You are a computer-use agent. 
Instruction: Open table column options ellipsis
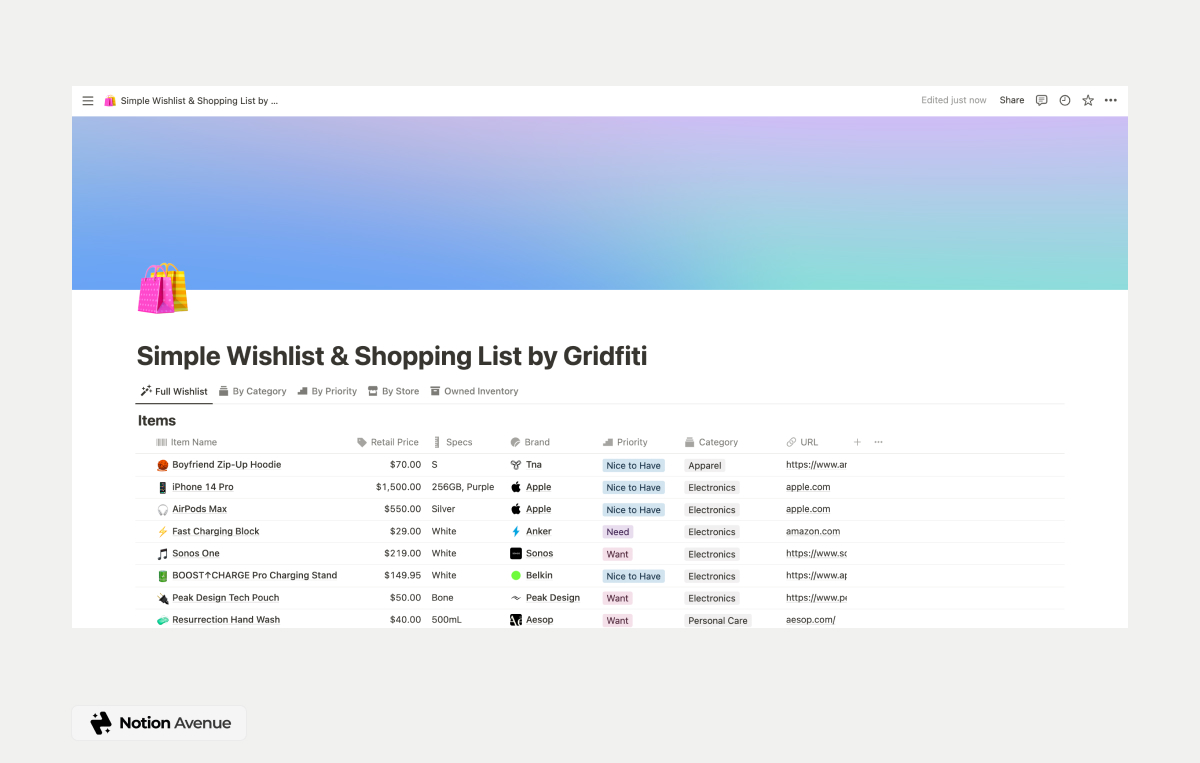point(878,442)
